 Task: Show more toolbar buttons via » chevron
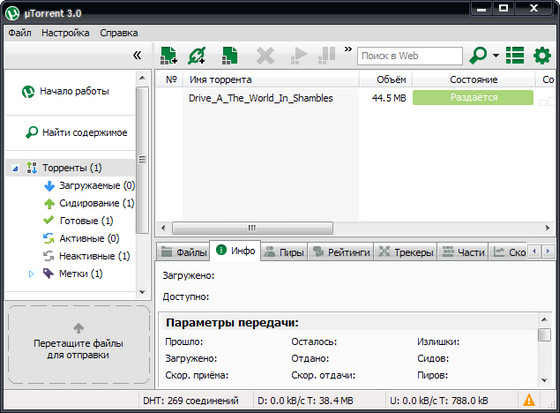[x=348, y=49]
